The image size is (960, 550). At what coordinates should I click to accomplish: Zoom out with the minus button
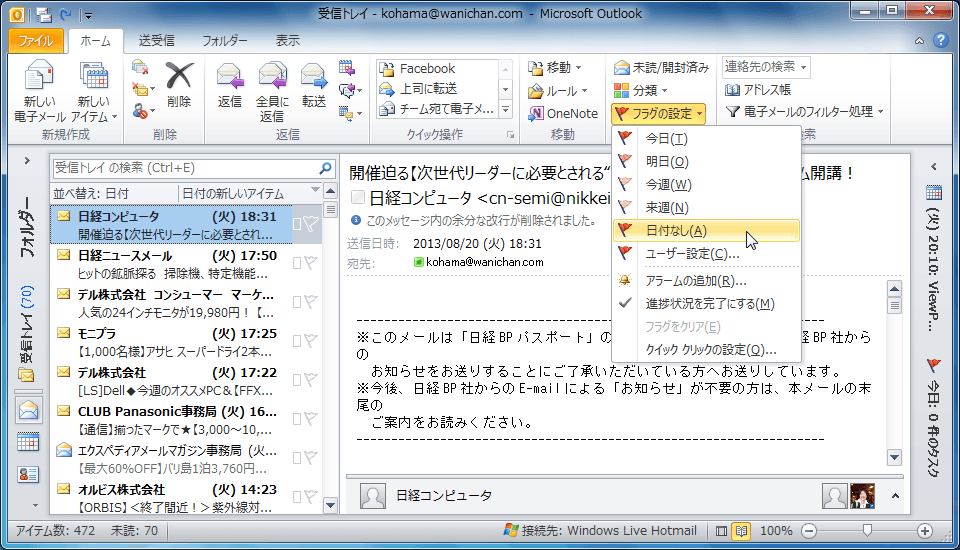(809, 531)
